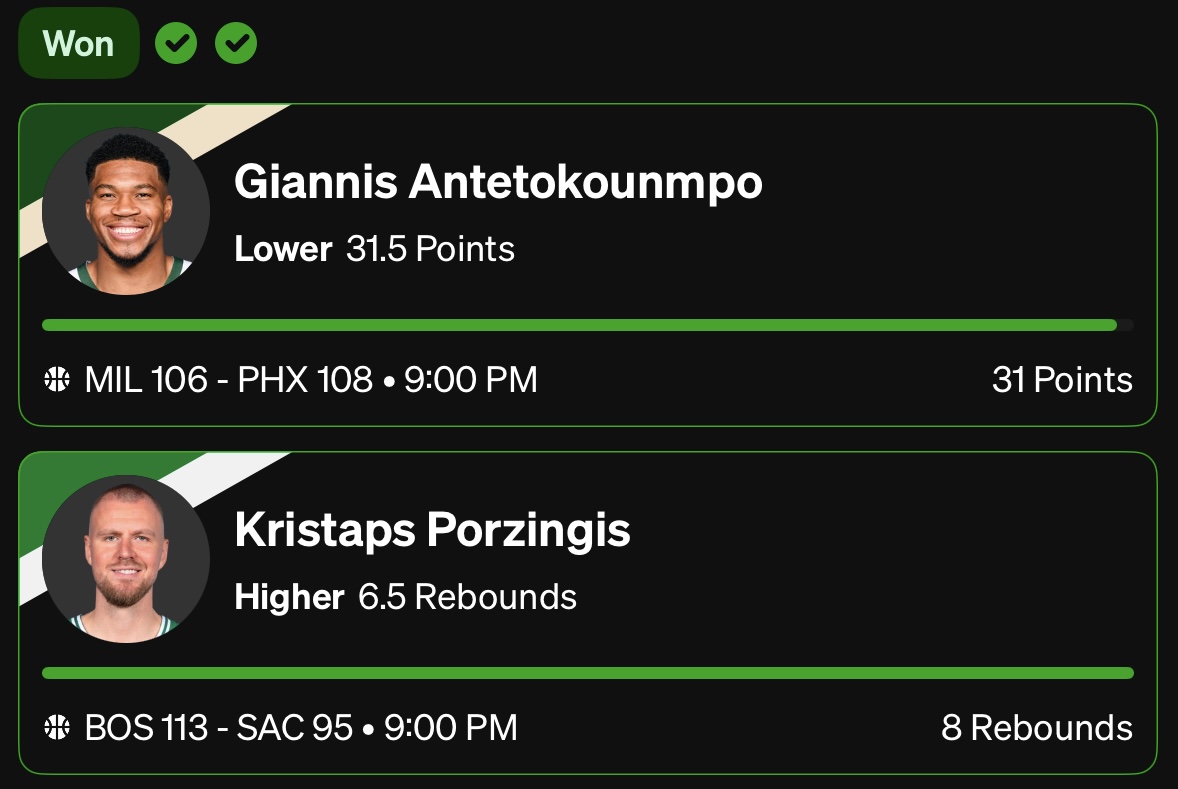
Task: Tap Giannis Antetokounmpo's player headshot
Action: click(126, 210)
